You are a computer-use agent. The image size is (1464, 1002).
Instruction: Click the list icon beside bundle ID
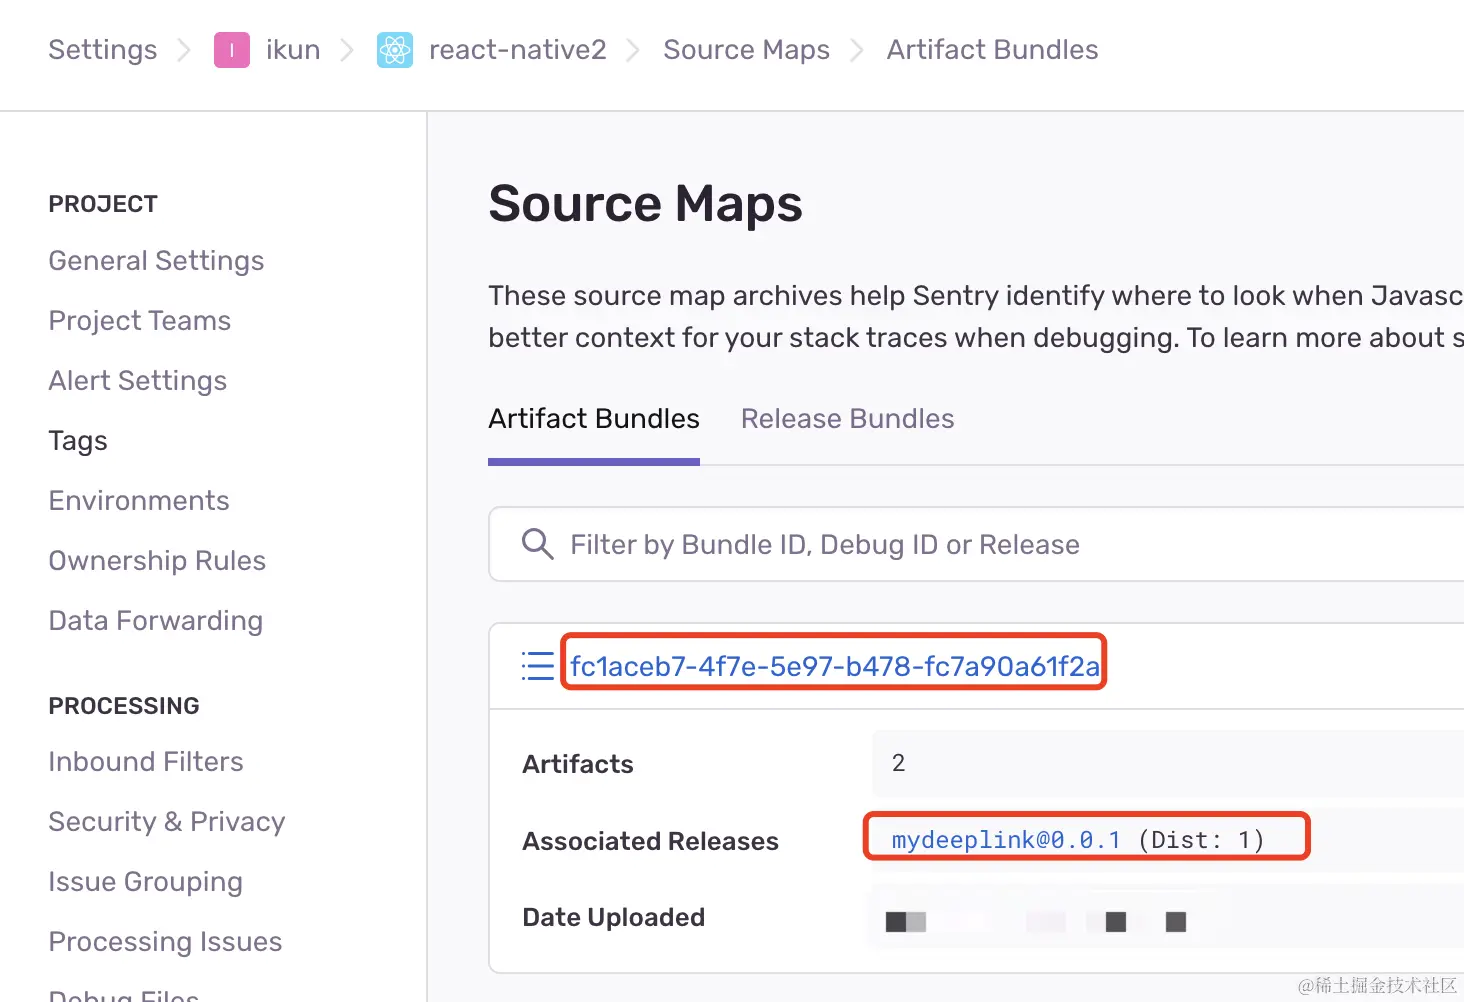point(538,666)
